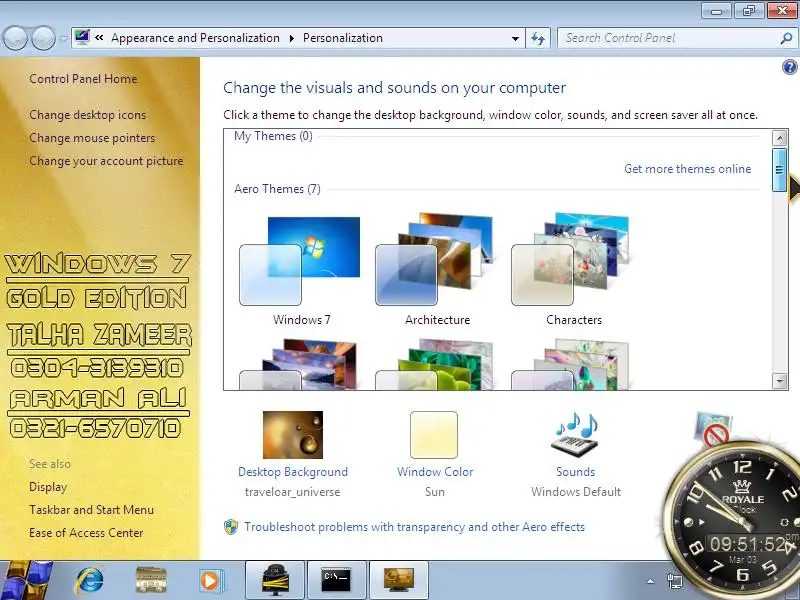Click the Aero troubleshoot shield icon

point(231,527)
